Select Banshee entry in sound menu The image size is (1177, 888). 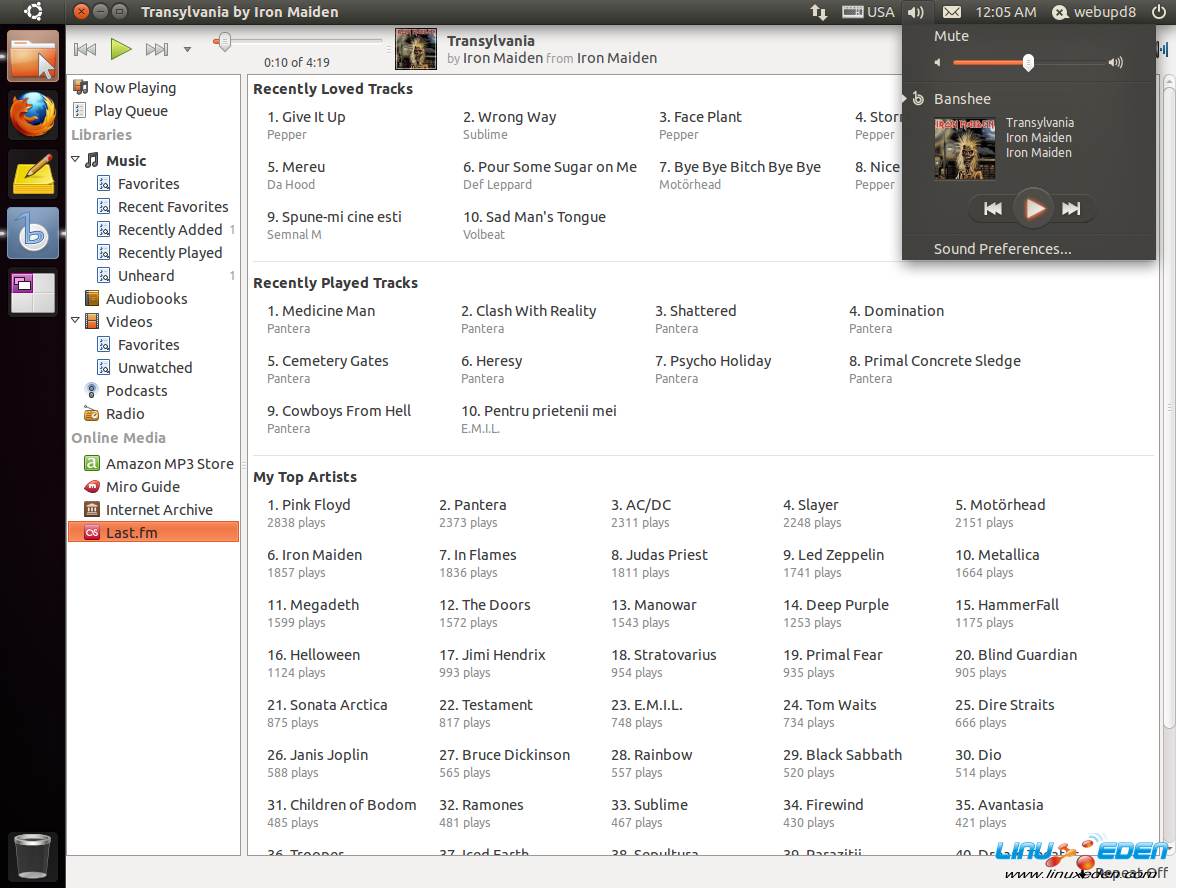[962, 99]
